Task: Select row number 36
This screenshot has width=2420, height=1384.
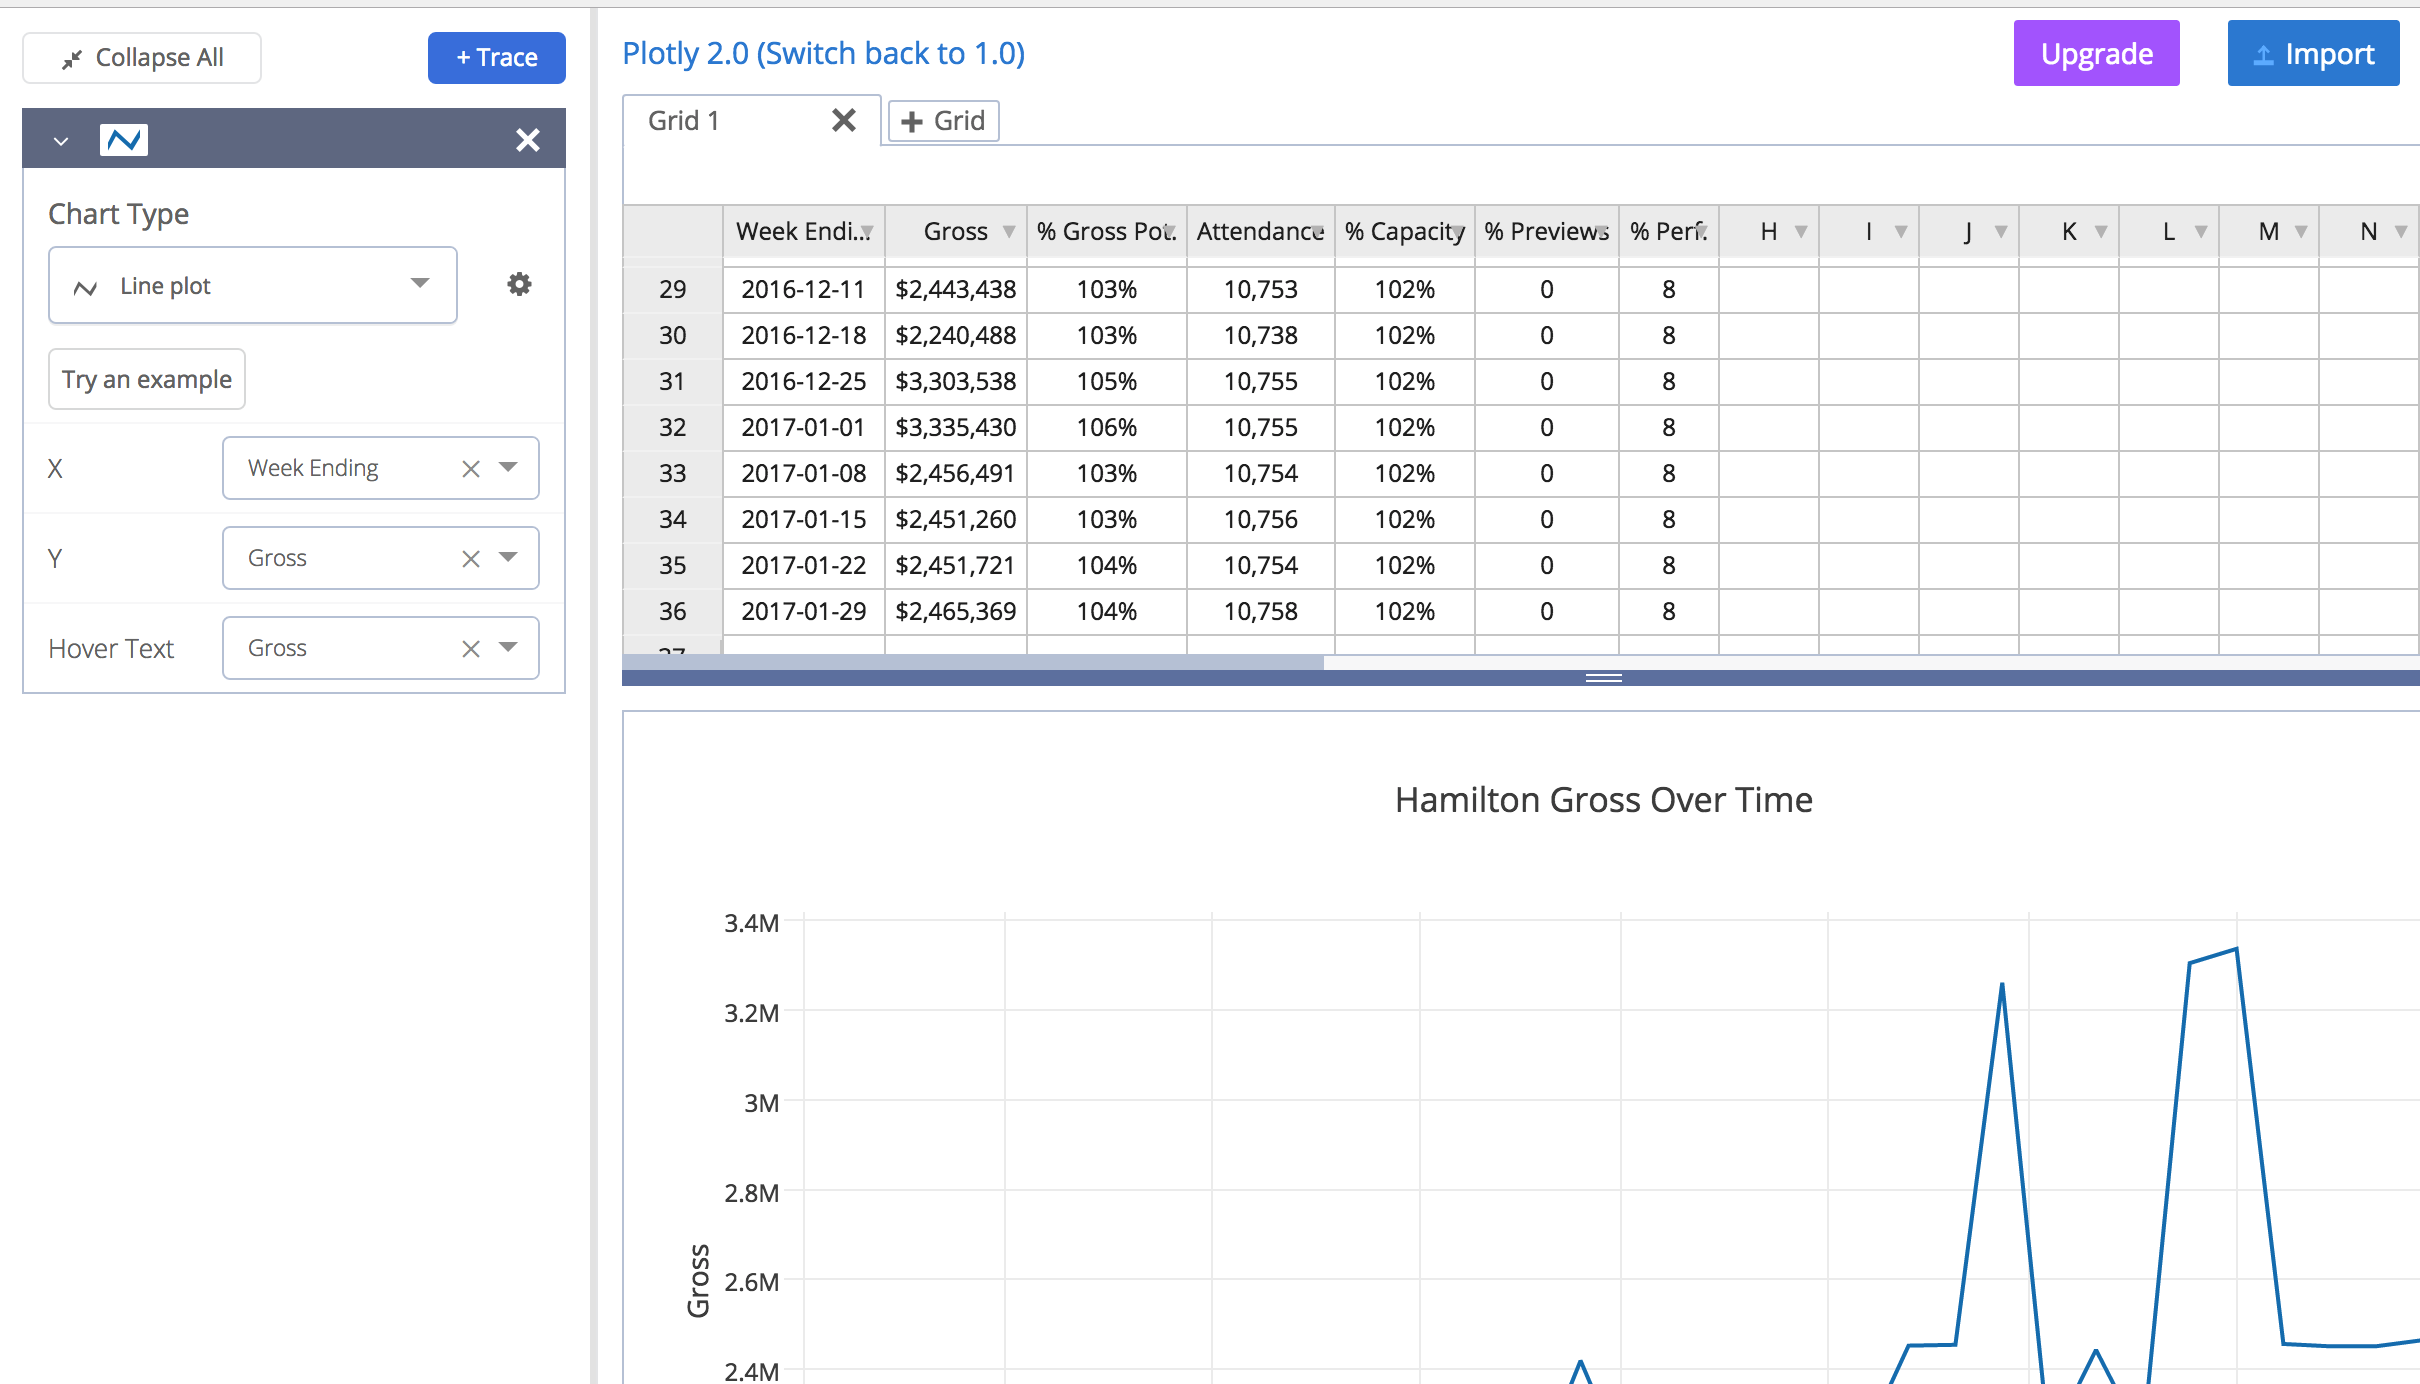Action: (x=672, y=611)
